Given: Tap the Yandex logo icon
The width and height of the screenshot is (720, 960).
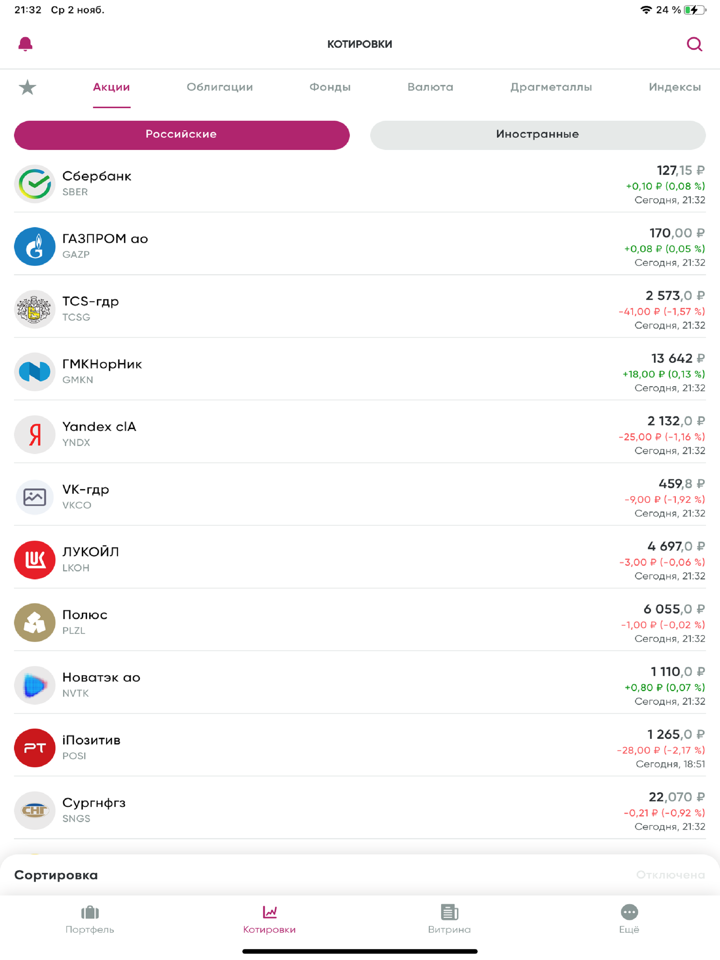Looking at the screenshot, I should pyautogui.click(x=35, y=434).
